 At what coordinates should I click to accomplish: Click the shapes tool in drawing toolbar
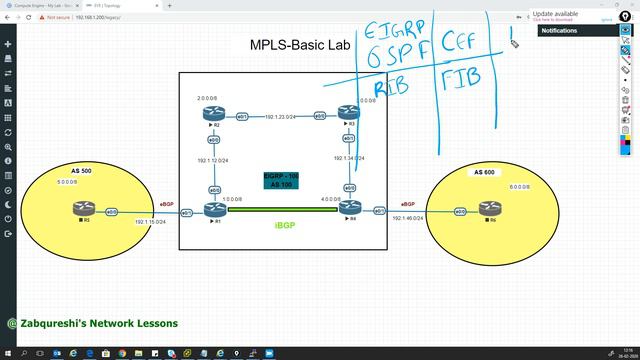point(625,90)
